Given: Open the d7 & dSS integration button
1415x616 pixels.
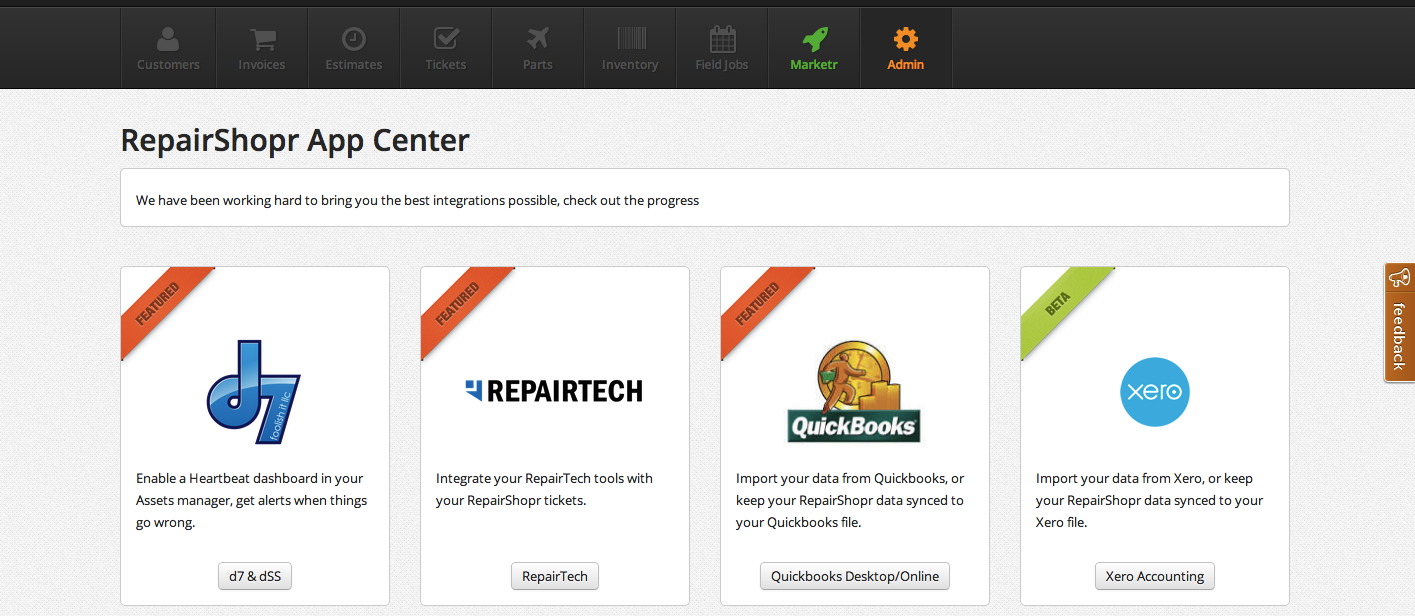Looking at the screenshot, I should (x=255, y=576).
